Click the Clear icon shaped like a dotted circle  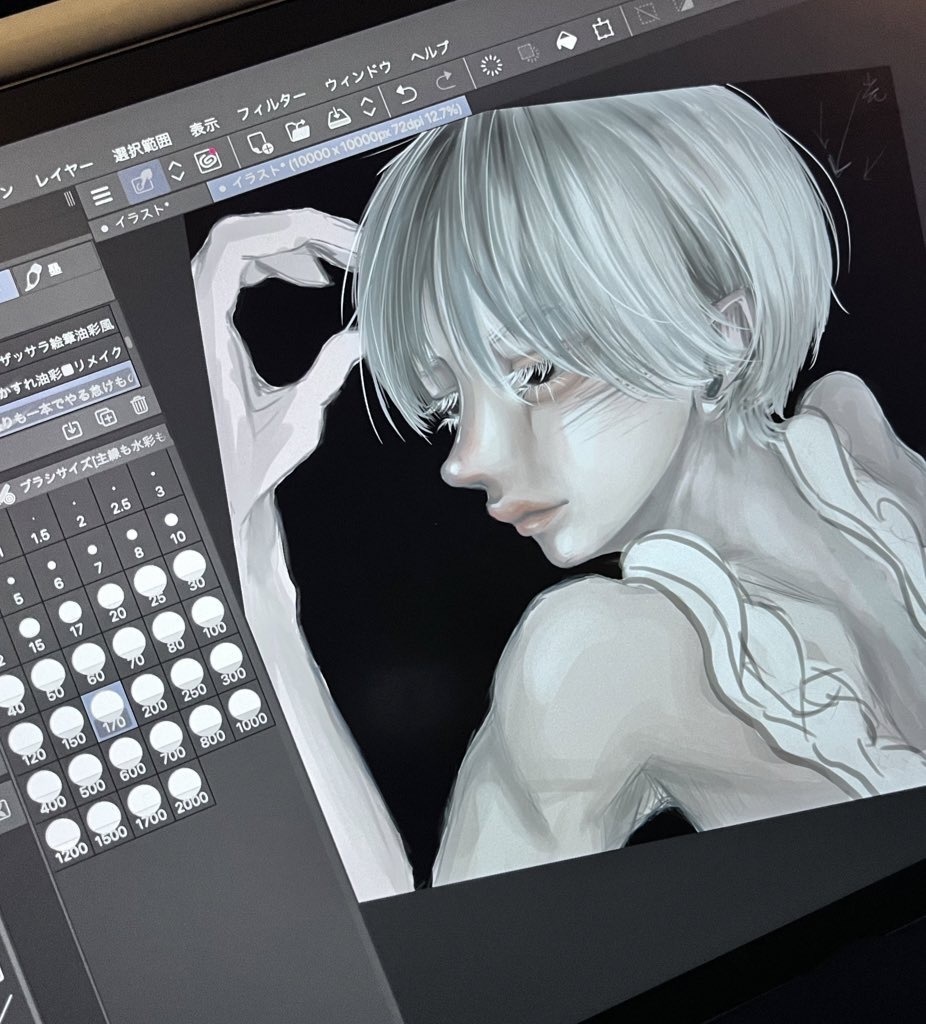(491, 65)
